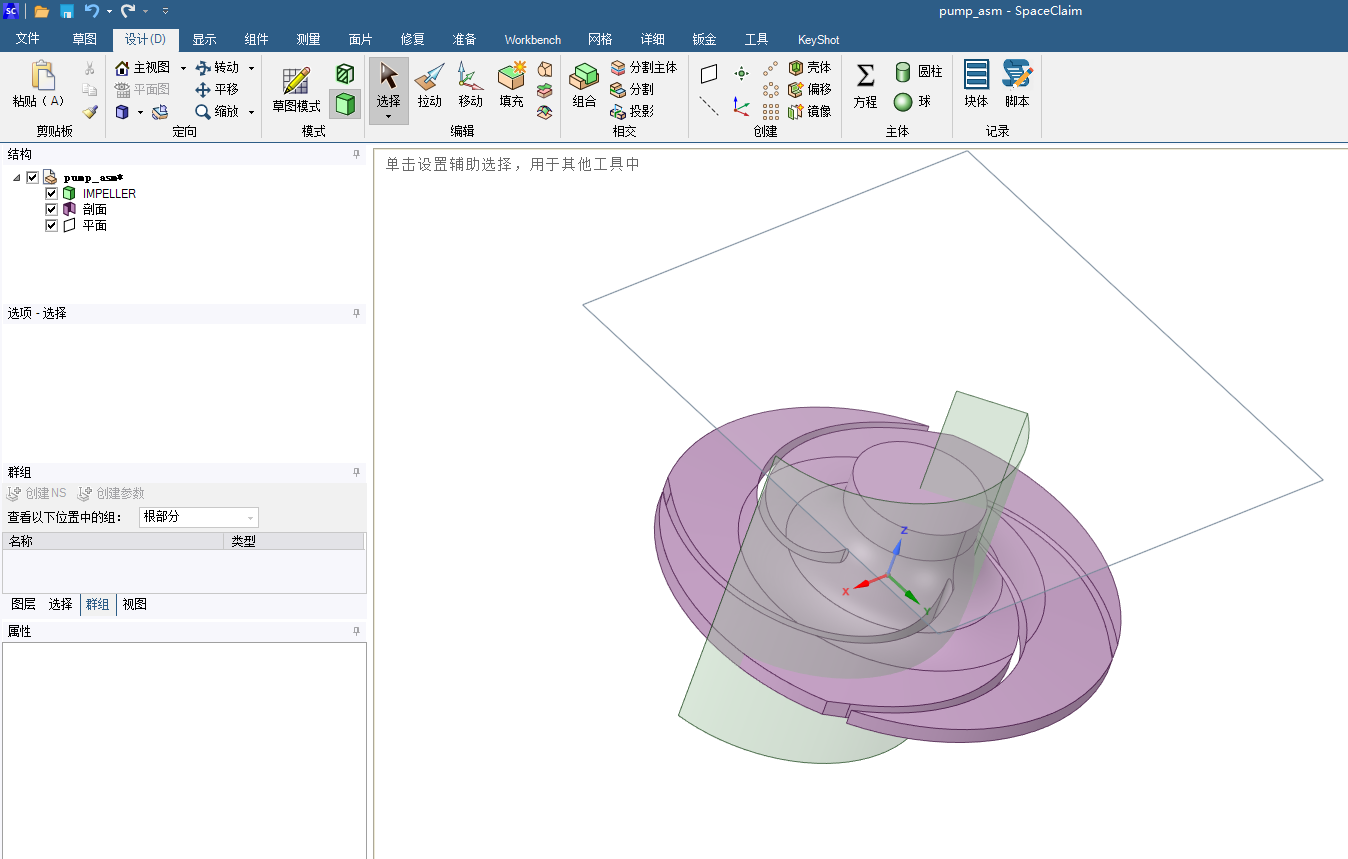The width and height of the screenshot is (1348, 859).
Task: Click the Combine (组合) tool
Action: click(584, 85)
